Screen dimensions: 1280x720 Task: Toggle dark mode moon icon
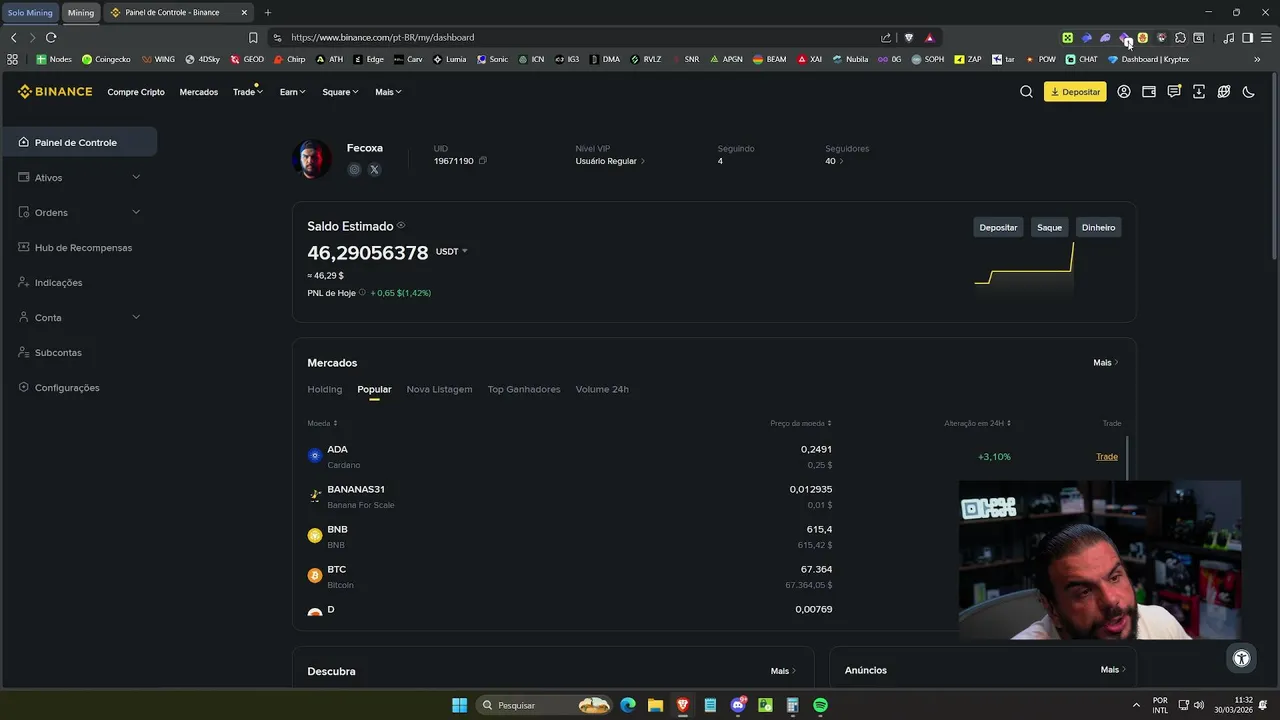(x=1249, y=92)
